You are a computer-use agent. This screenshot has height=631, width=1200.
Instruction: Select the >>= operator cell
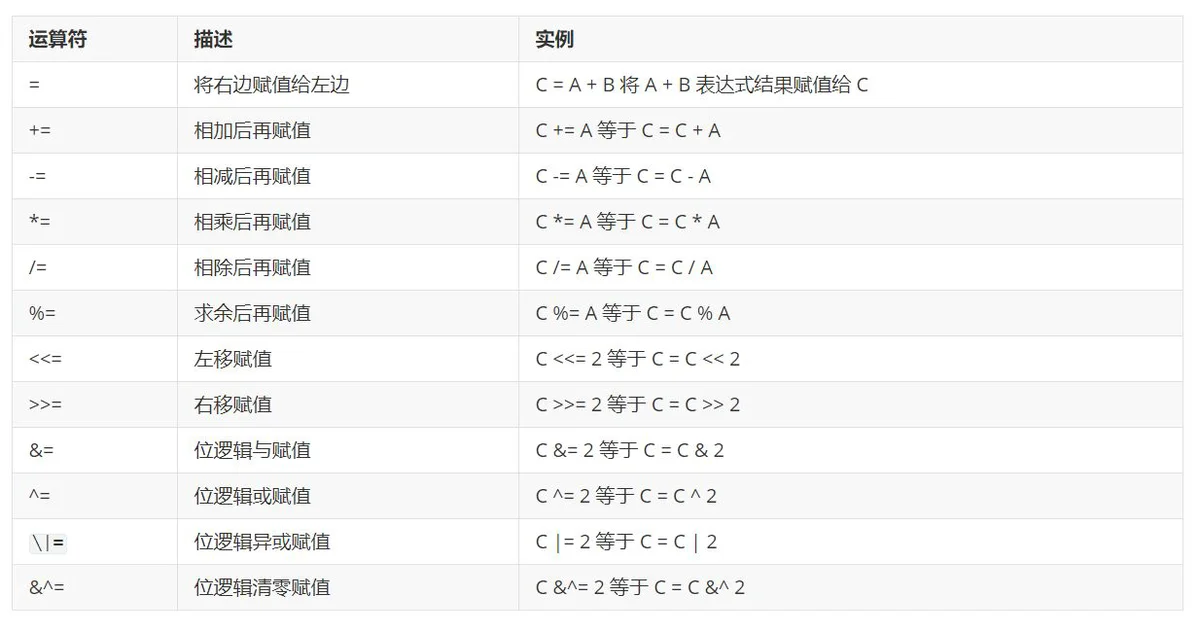pos(46,405)
